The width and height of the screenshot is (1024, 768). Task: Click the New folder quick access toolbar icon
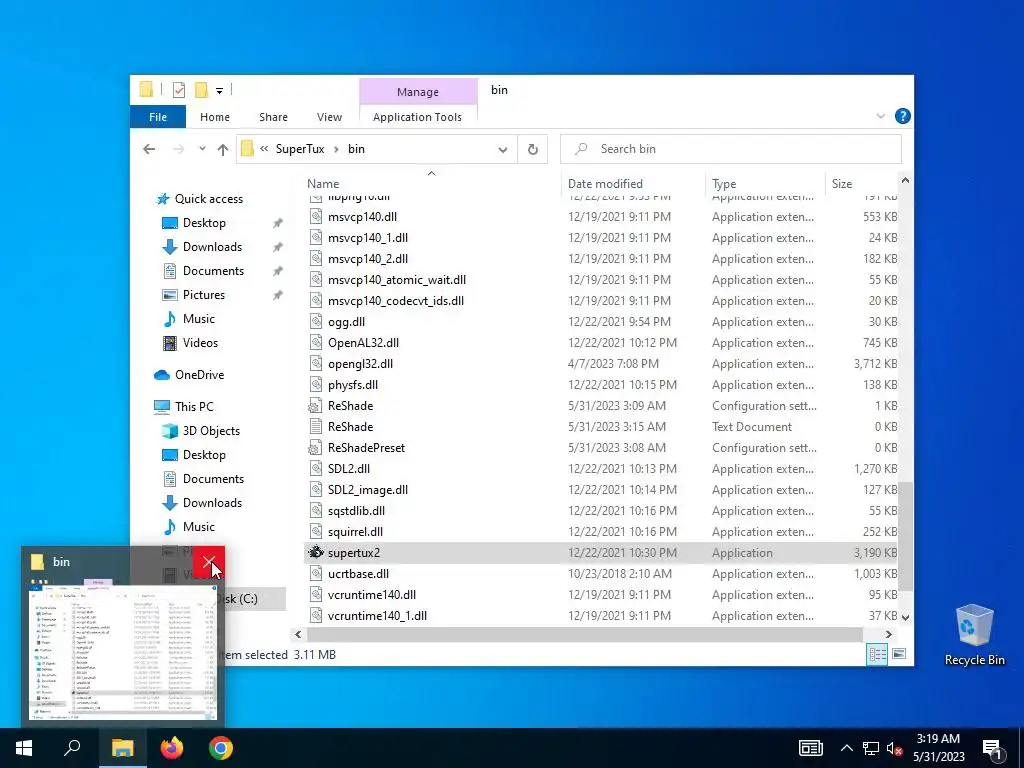(x=202, y=90)
